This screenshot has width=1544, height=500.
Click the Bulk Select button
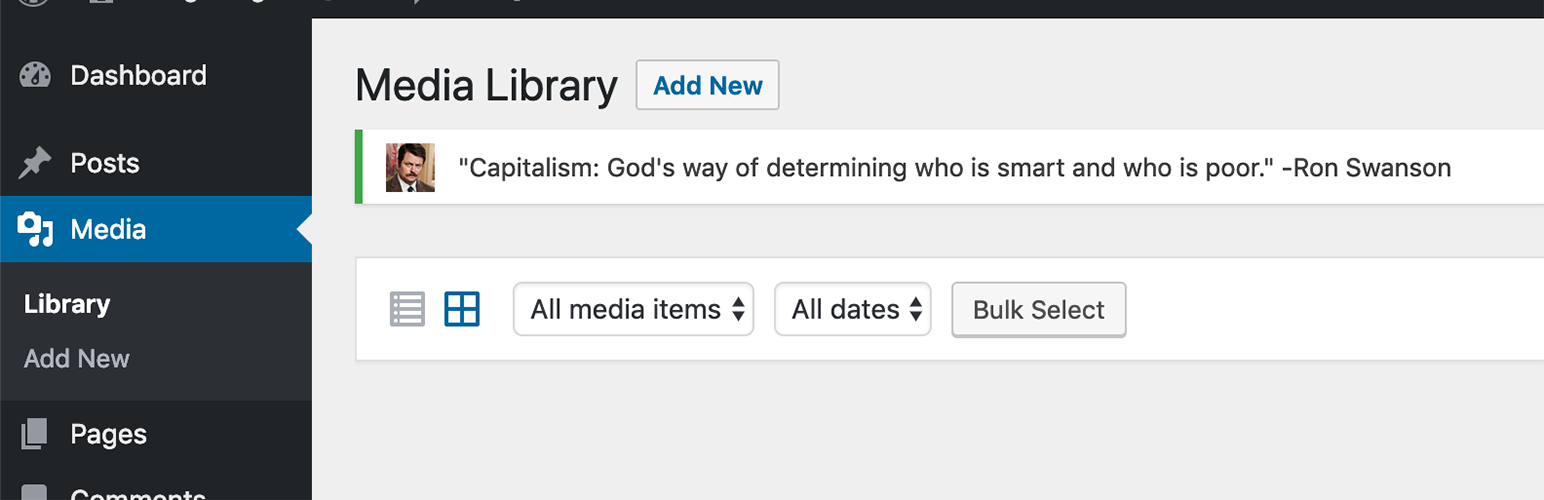[1039, 310]
